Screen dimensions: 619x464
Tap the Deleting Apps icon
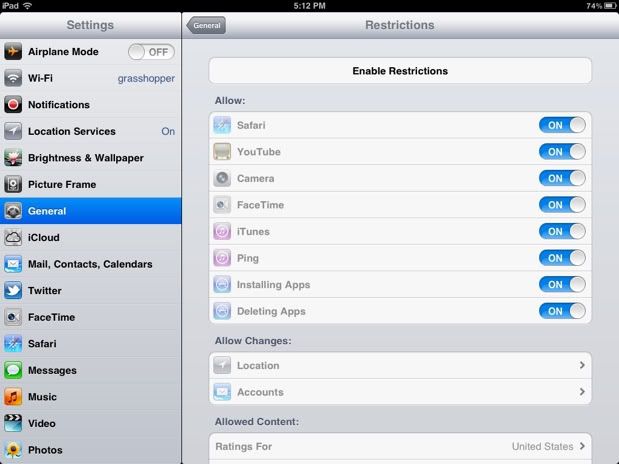[x=222, y=311]
